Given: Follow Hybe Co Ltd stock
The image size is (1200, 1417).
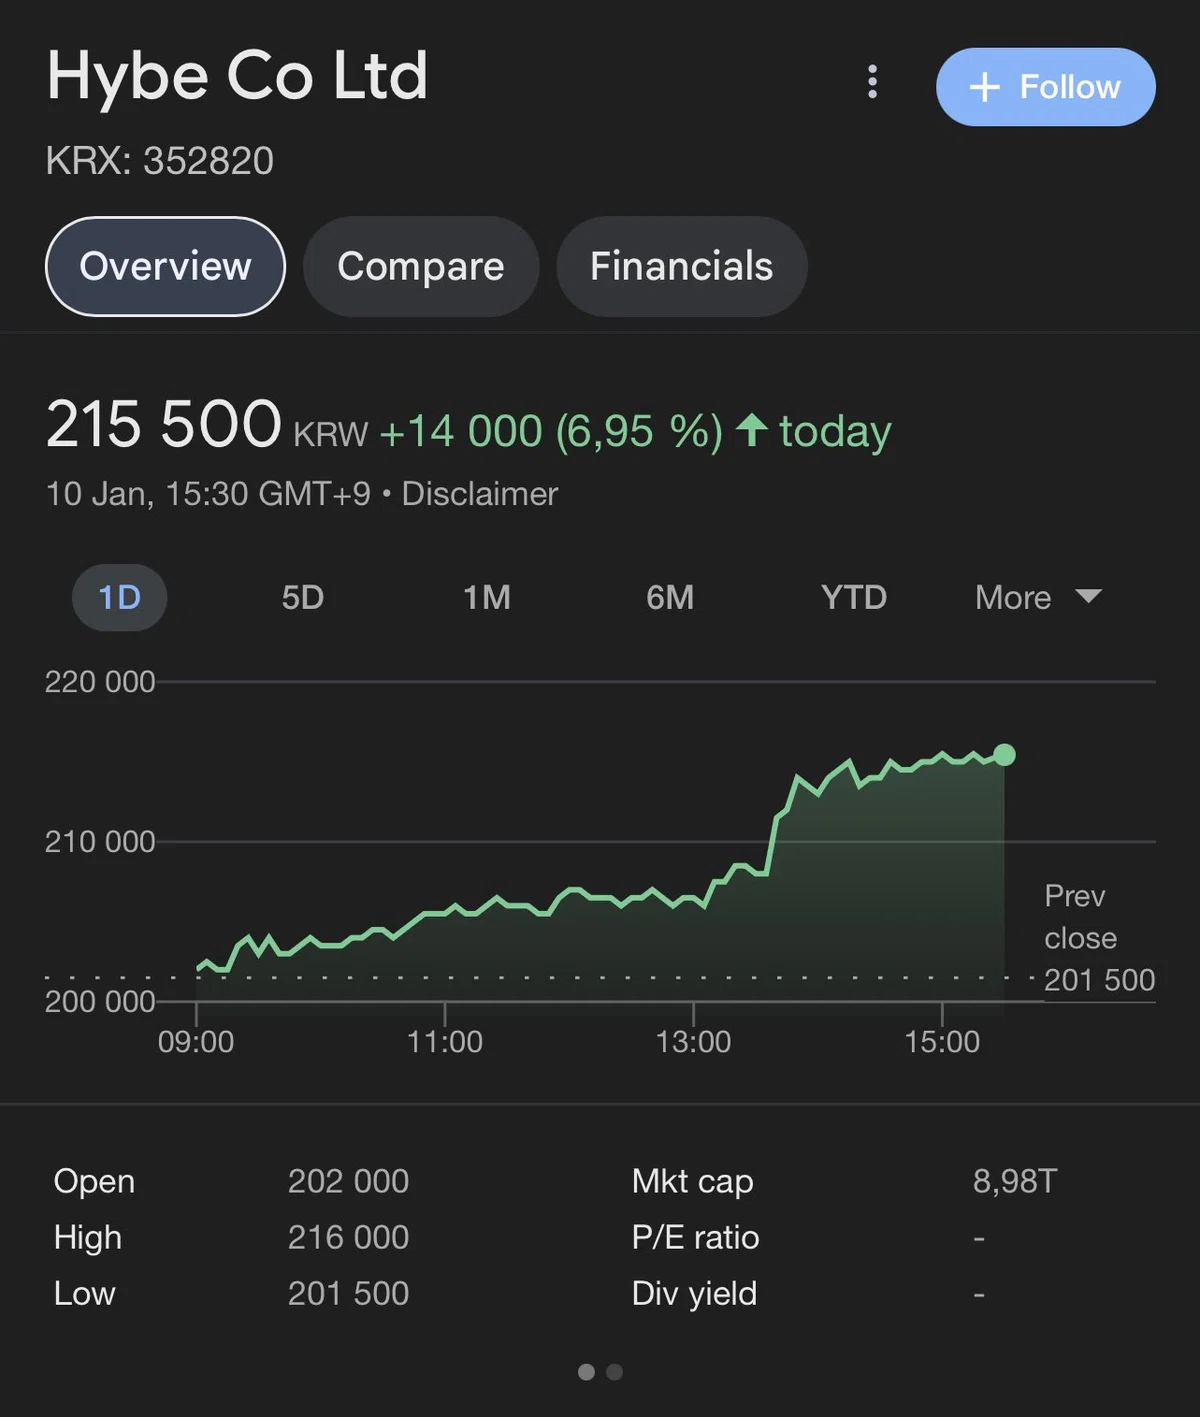Looking at the screenshot, I should [1045, 87].
